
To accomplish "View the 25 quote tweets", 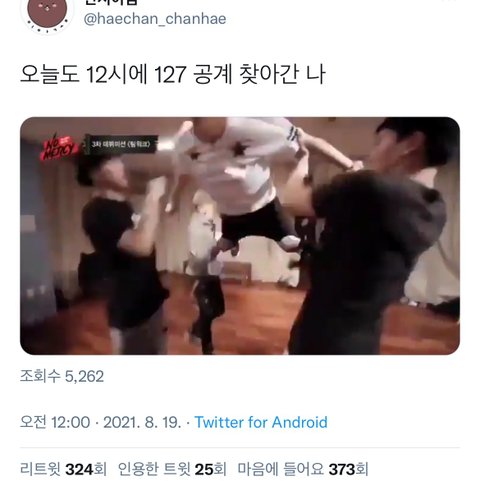I will tap(172, 469).
